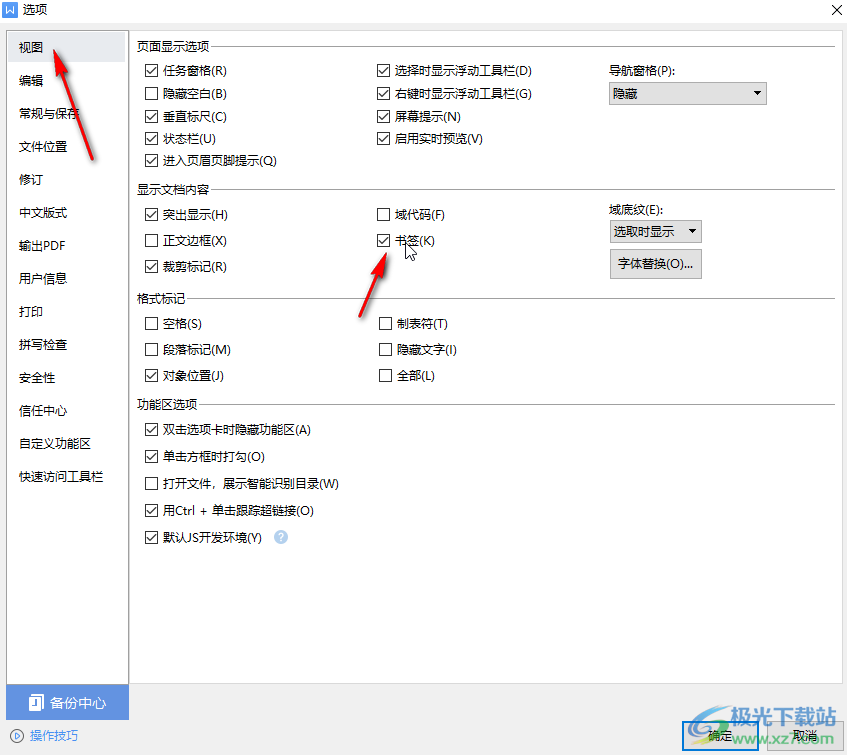The height and width of the screenshot is (755, 847).
Task: Enable the 全部(L) format marks checkbox
Action: pyautogui.click(x=385, y=376)
